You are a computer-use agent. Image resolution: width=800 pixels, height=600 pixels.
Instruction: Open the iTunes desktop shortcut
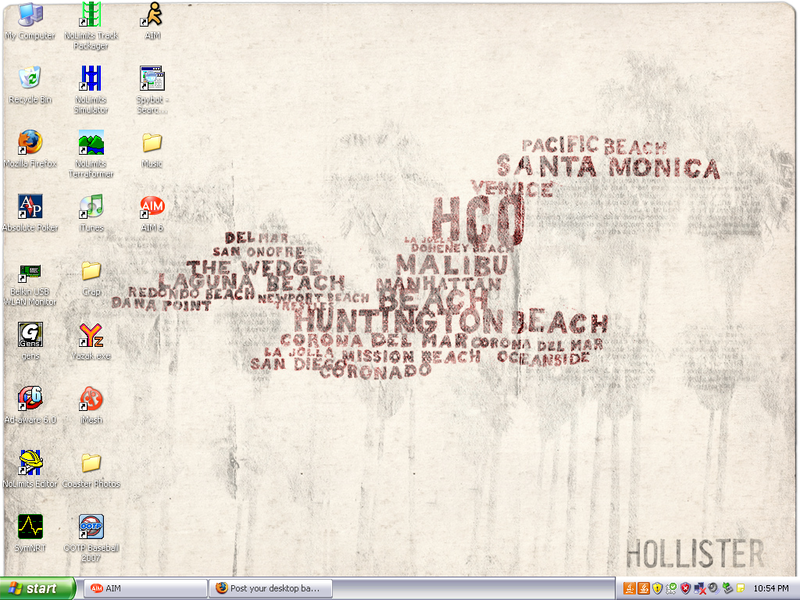(91, 213)
